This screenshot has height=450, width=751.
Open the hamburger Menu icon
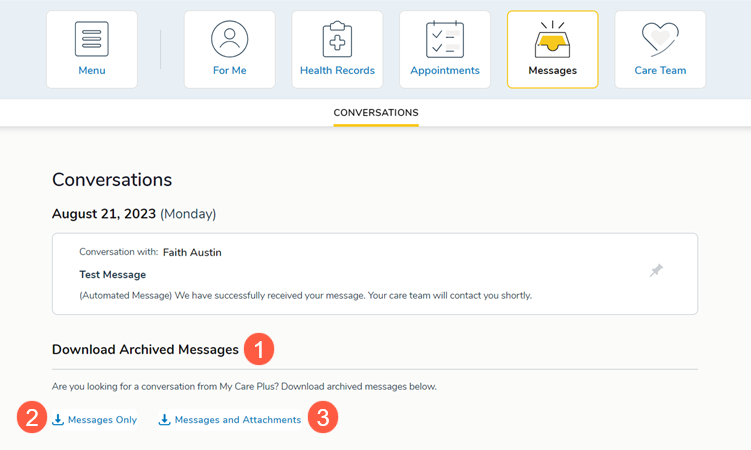pos(92,39)
